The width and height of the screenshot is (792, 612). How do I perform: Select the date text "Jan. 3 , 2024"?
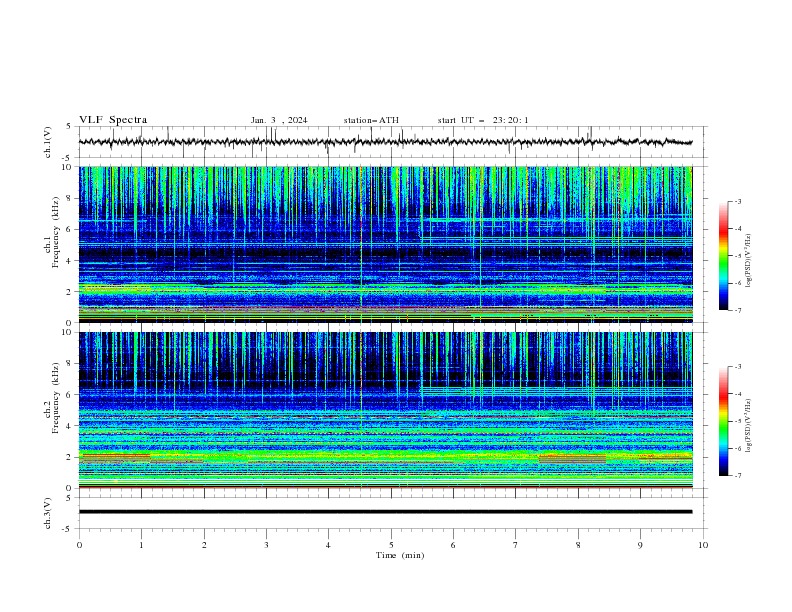point(279,120)
